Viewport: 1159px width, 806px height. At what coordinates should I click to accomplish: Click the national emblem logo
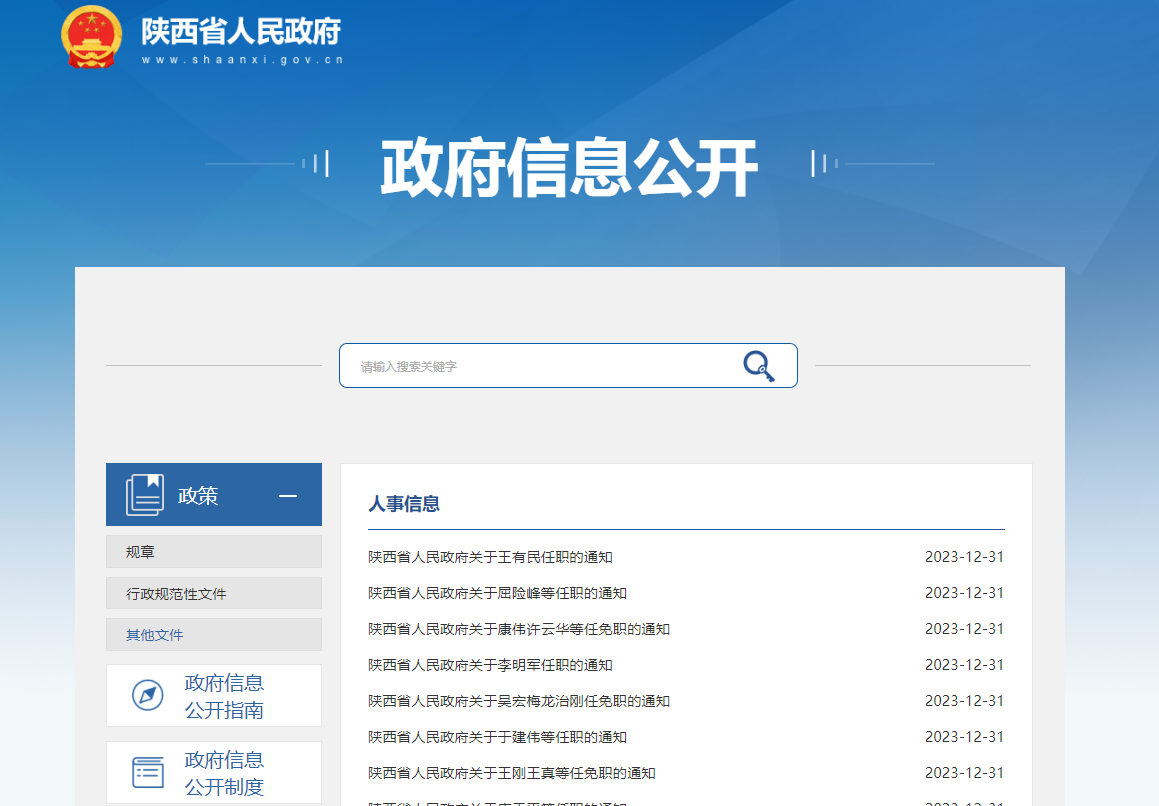[91, 37]
